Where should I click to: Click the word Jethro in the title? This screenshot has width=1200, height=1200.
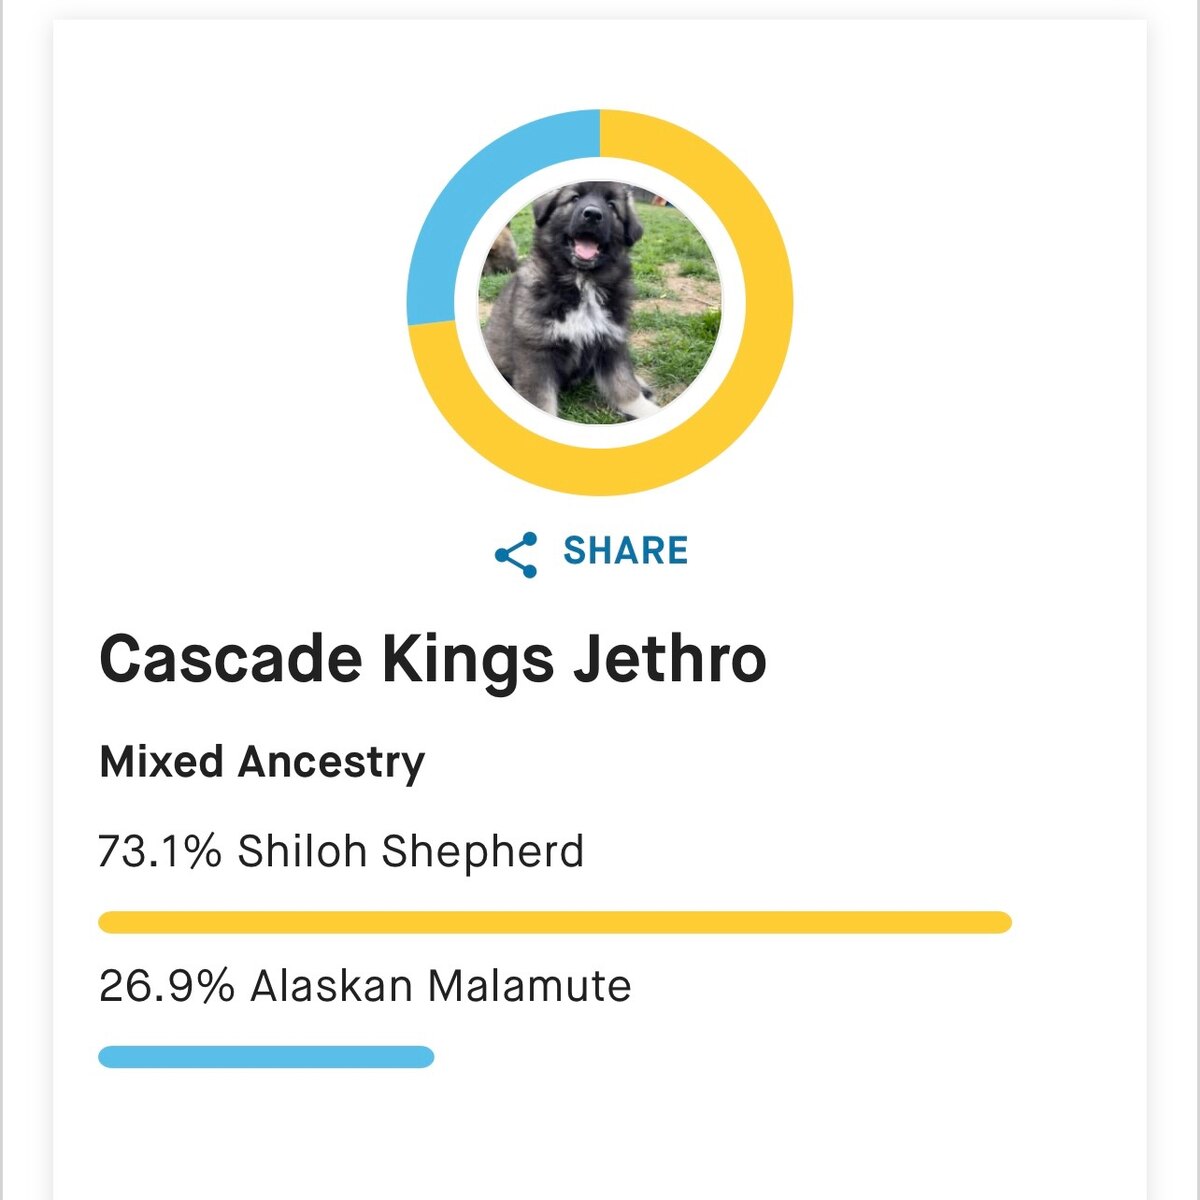tap(670, 659)
